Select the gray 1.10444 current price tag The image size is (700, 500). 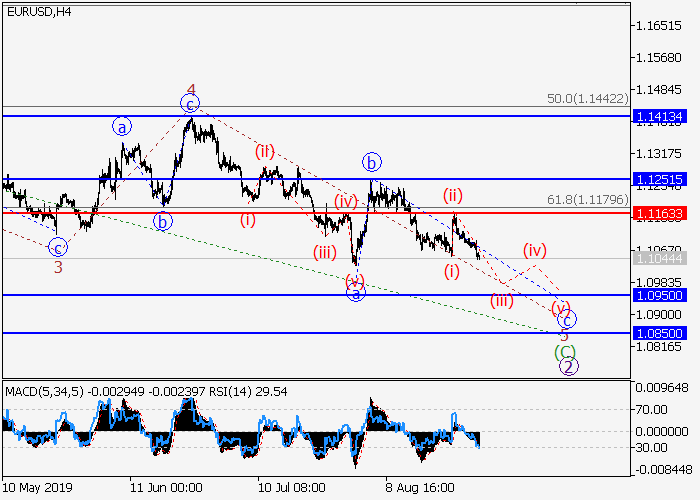coord(659,258)
